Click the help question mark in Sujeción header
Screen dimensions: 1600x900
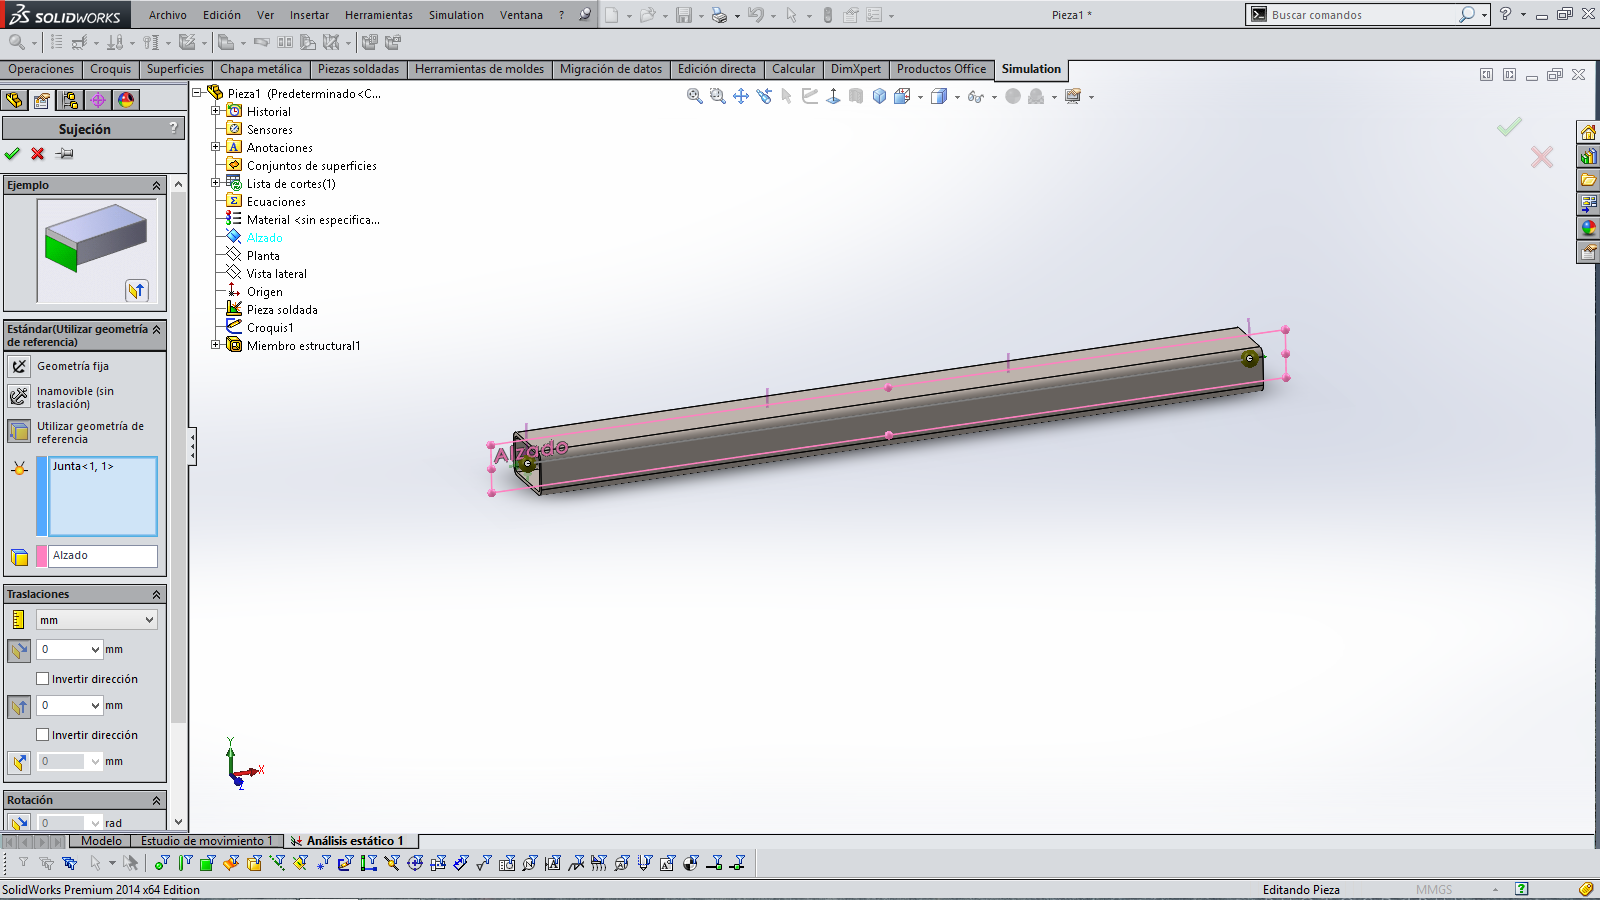point(174,128)
